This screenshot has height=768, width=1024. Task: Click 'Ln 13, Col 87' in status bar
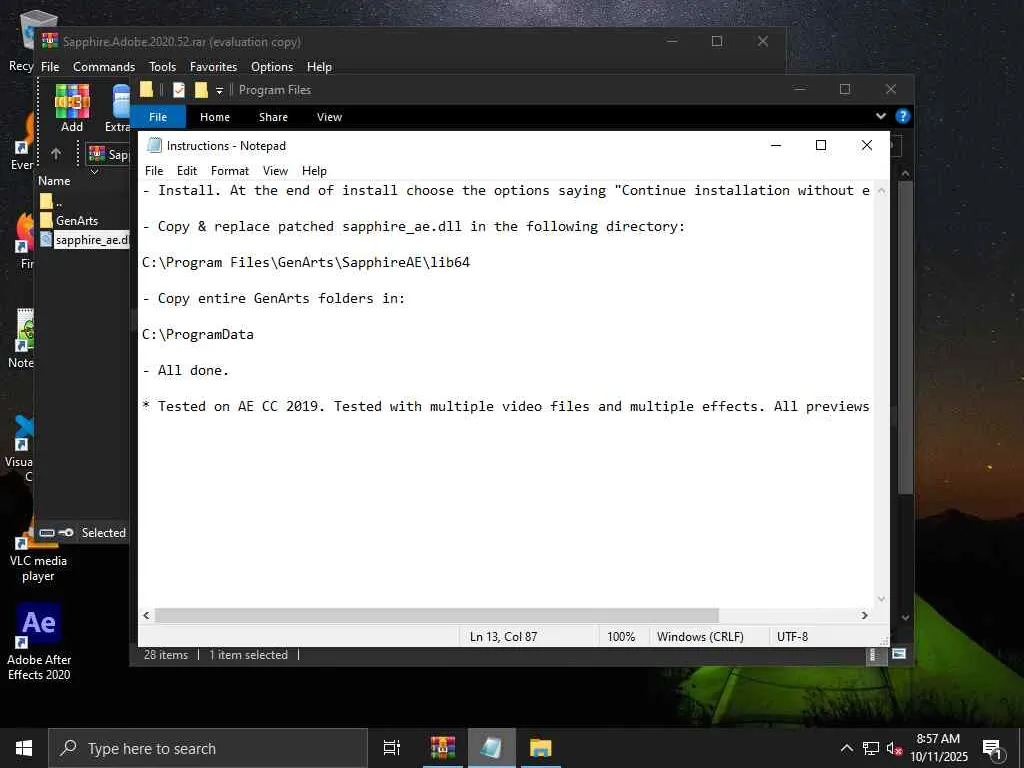(x=504, y=637)
